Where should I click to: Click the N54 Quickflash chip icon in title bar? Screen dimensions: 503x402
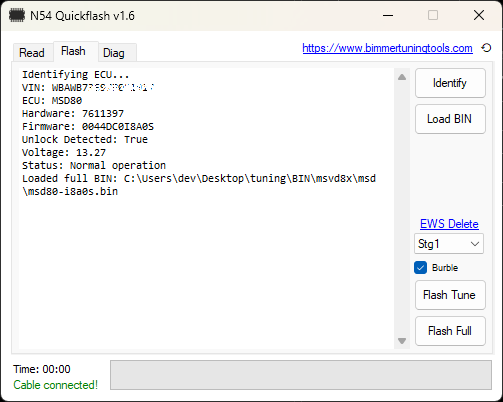(17, 15)
